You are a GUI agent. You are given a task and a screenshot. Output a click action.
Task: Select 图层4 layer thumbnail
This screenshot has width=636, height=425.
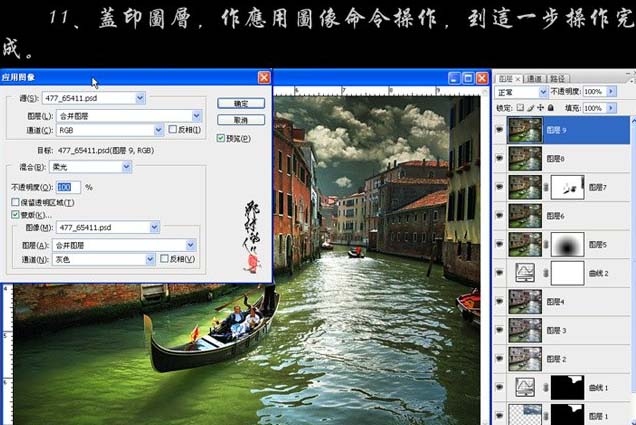tap(525, 301)
